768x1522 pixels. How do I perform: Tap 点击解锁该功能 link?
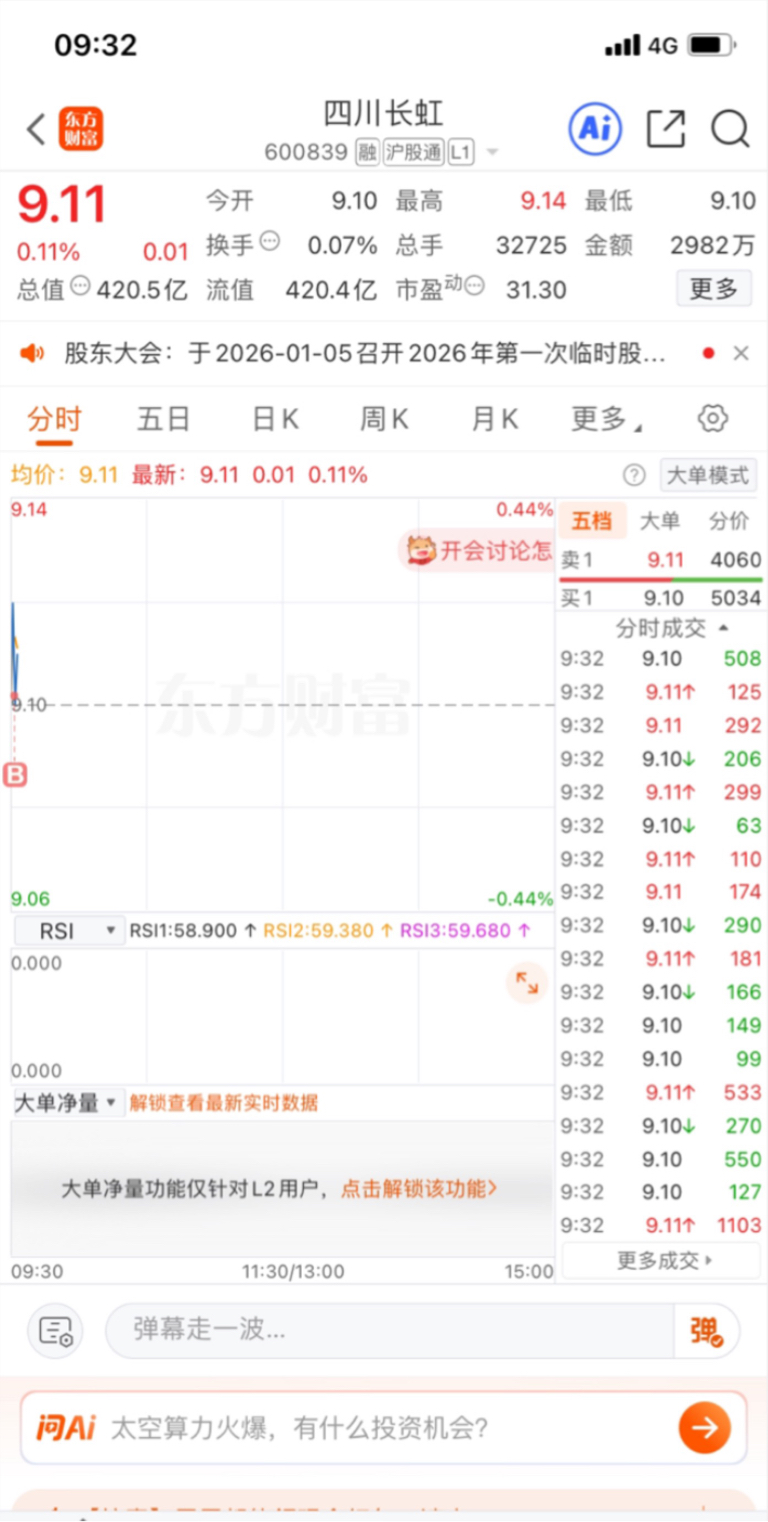419,1189
